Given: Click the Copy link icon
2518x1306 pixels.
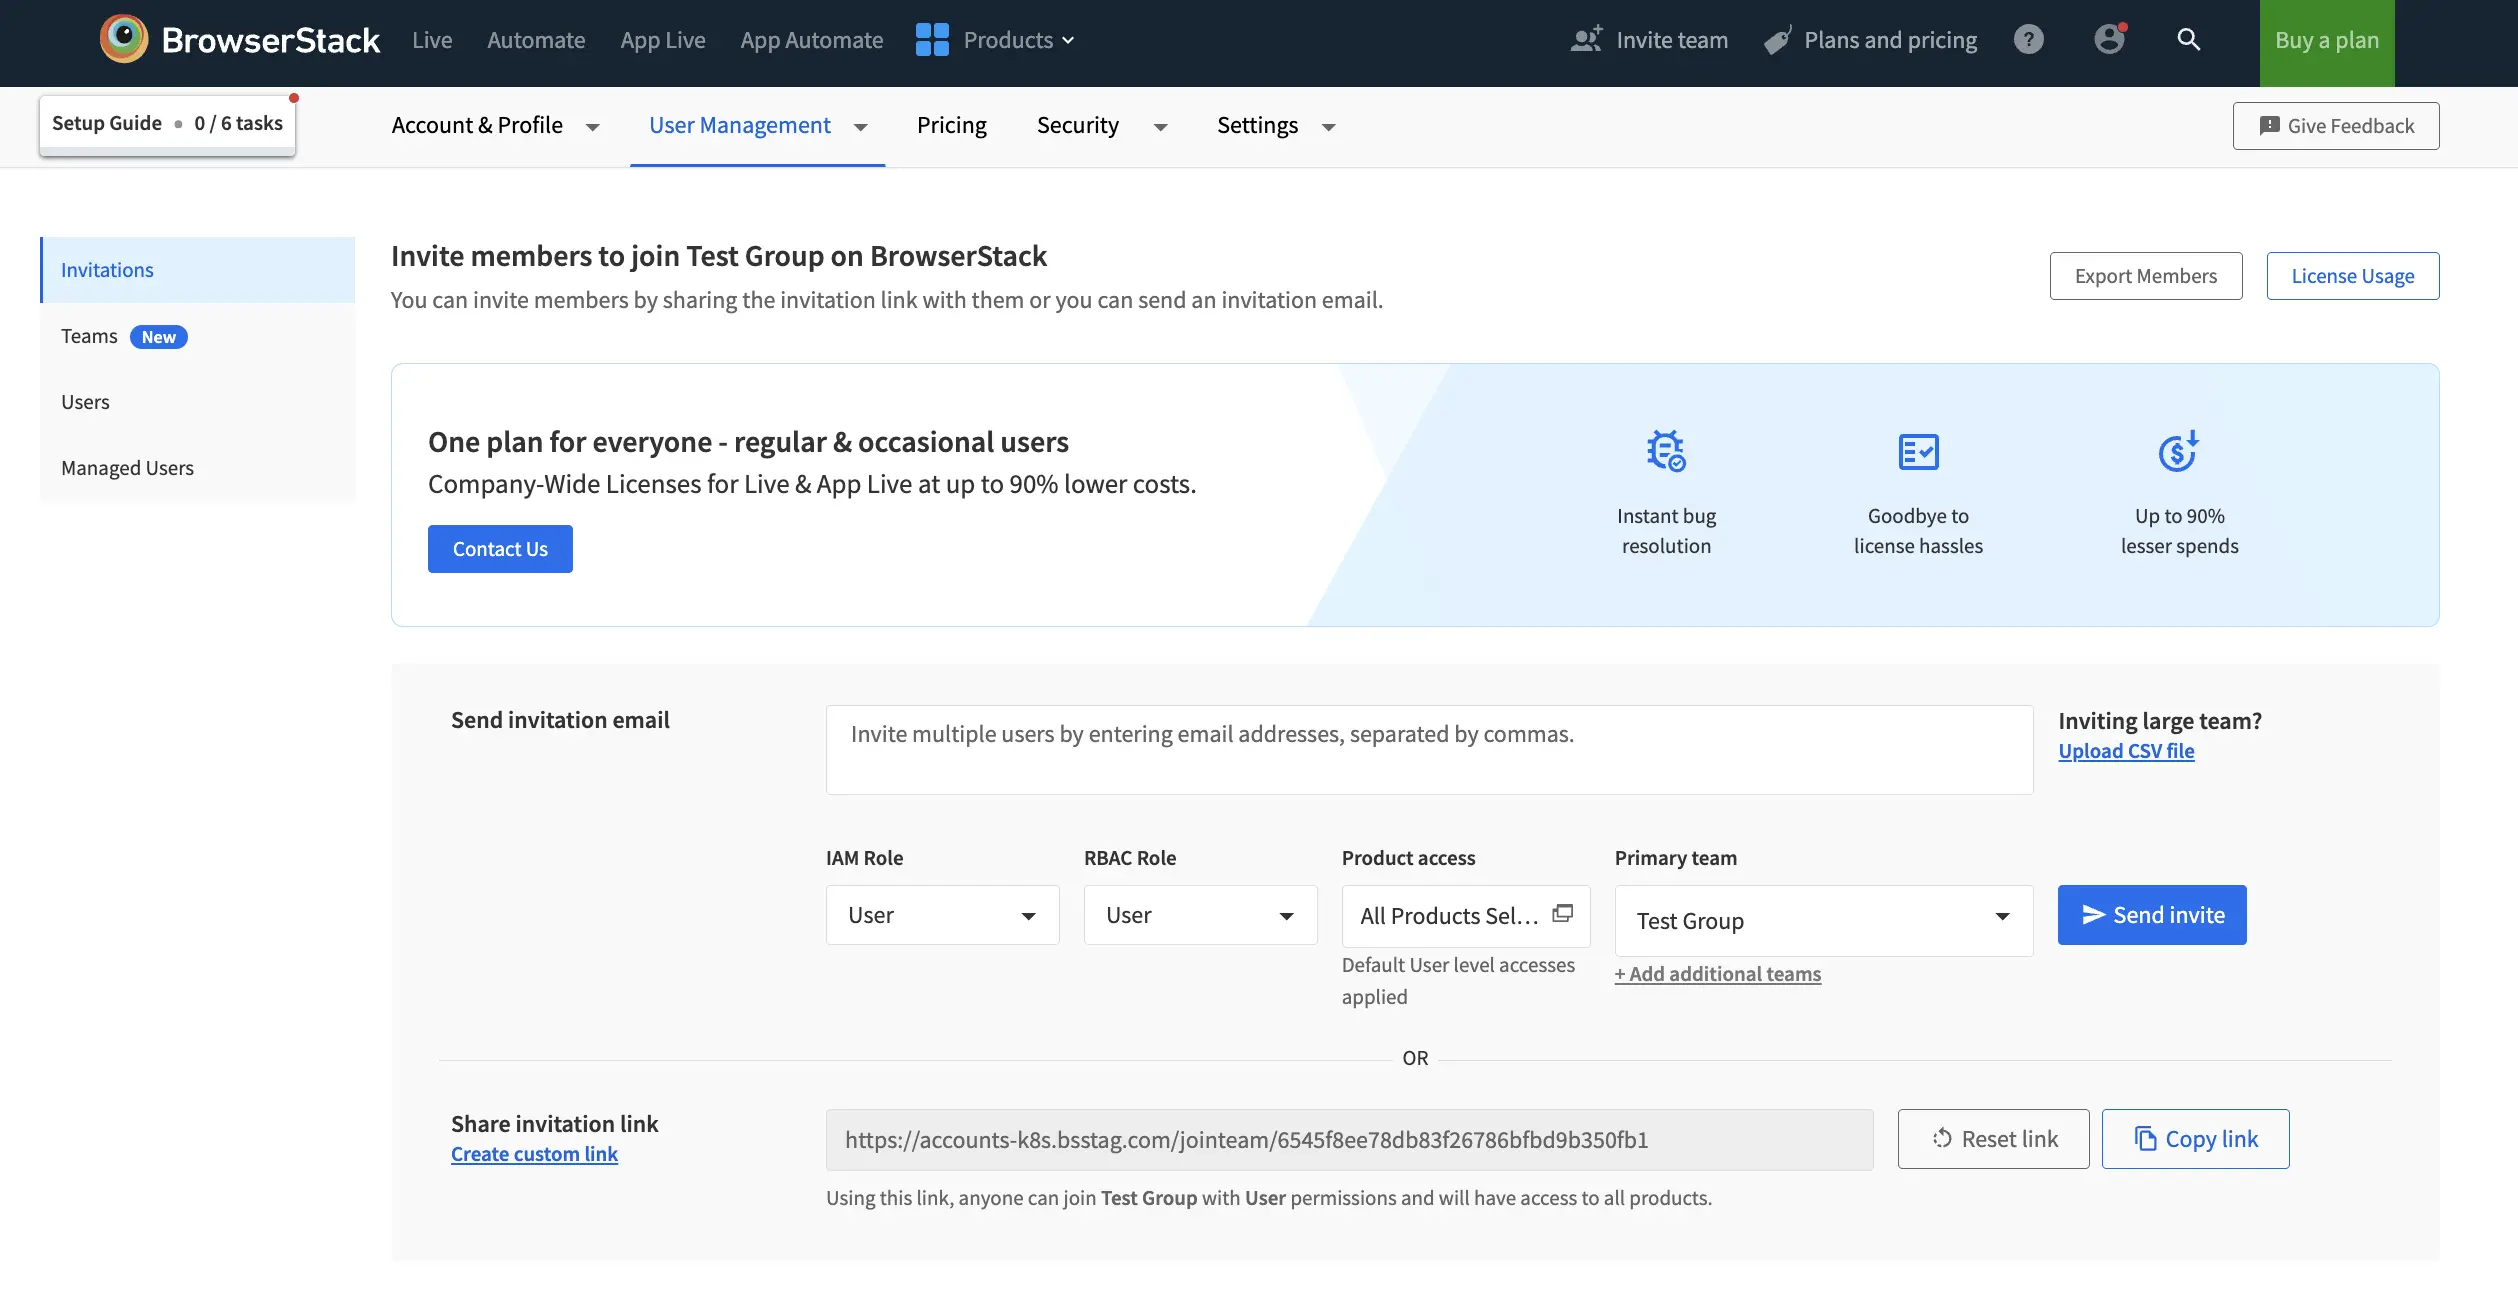Looking at the screenshot, I should (2145, 1138).
